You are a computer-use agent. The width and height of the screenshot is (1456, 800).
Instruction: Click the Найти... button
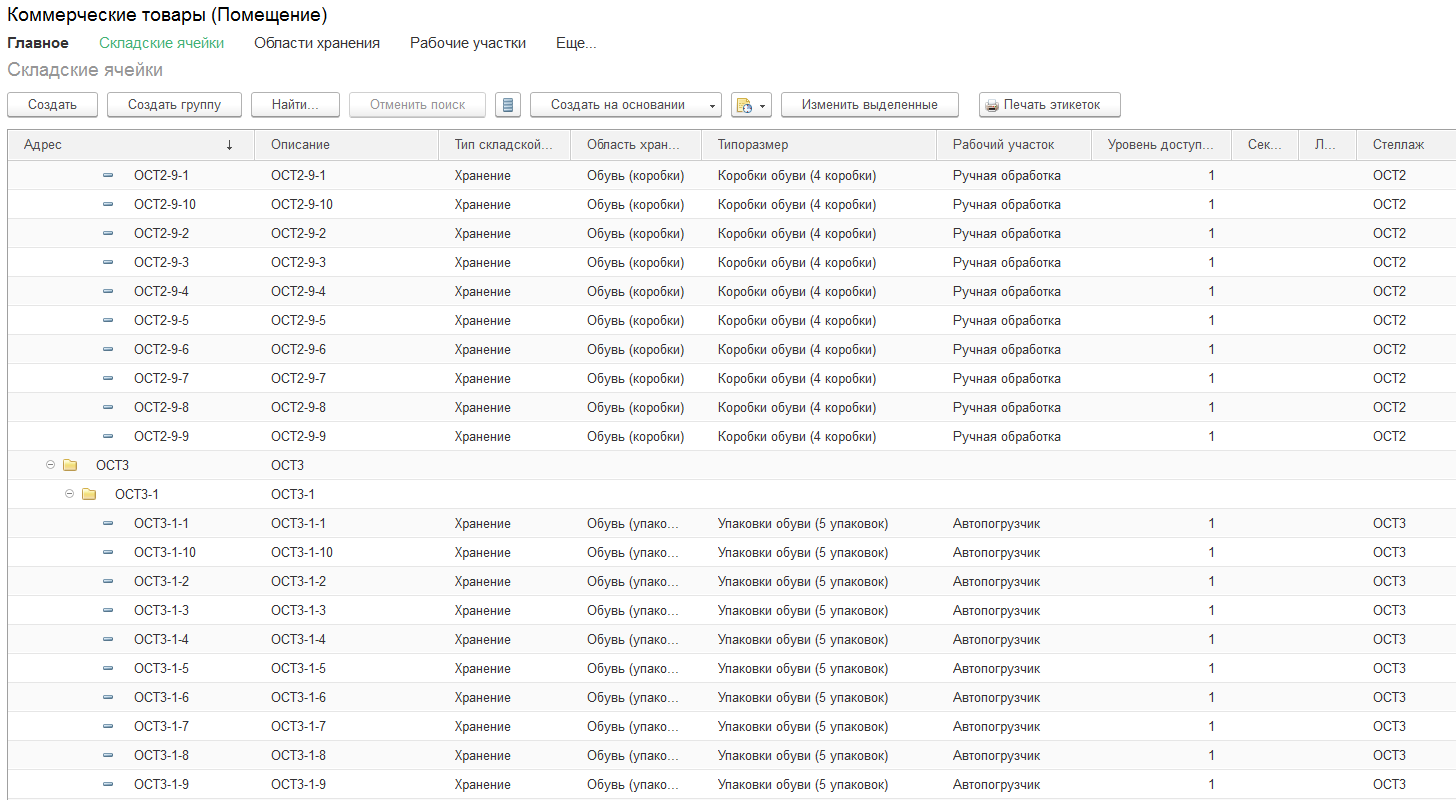tap(295, 105)
